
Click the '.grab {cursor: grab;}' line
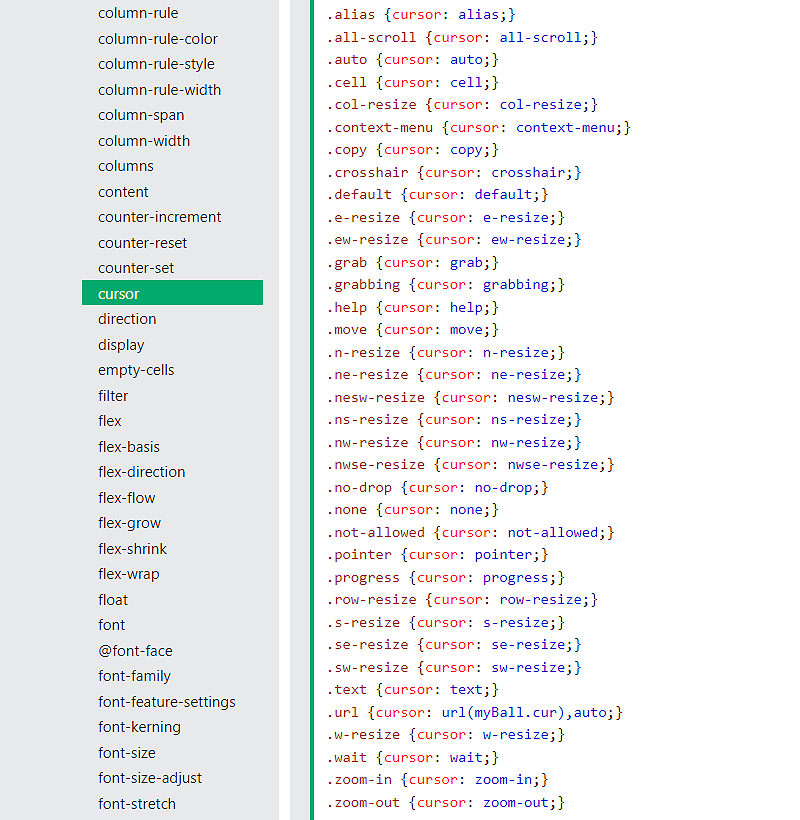[x=413, y=263]
